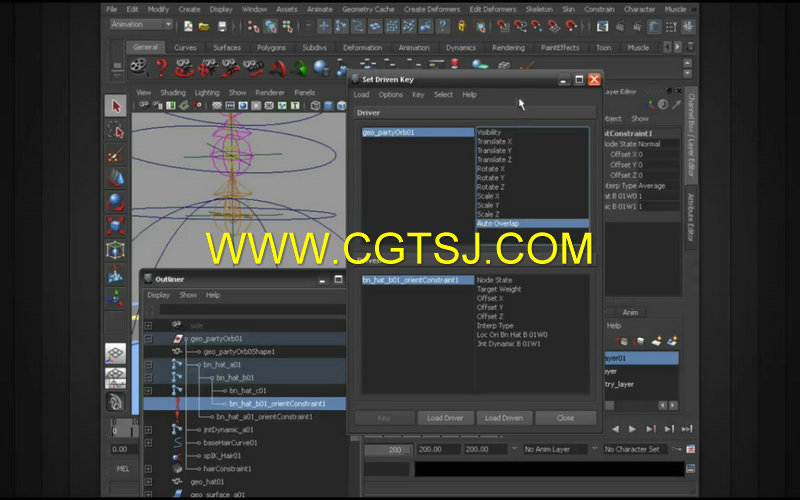Click the play forward button
Viewport: 800px width, 500px height.
[633, 429]
